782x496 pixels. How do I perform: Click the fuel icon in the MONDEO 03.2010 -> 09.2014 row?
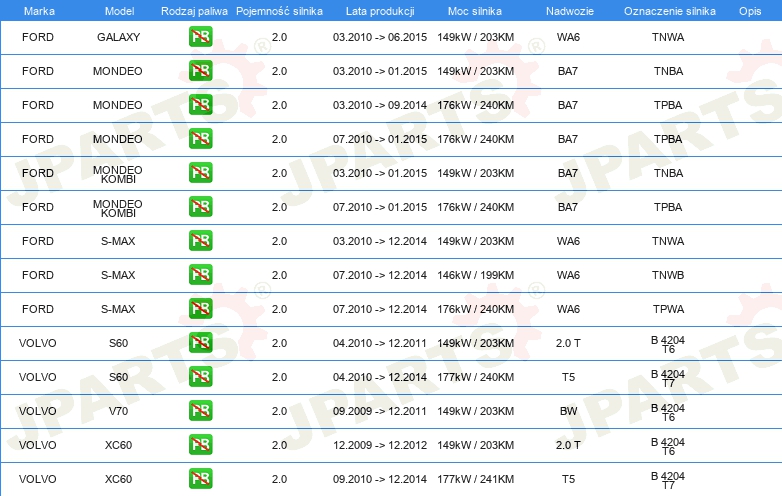(x=200, y=104)
